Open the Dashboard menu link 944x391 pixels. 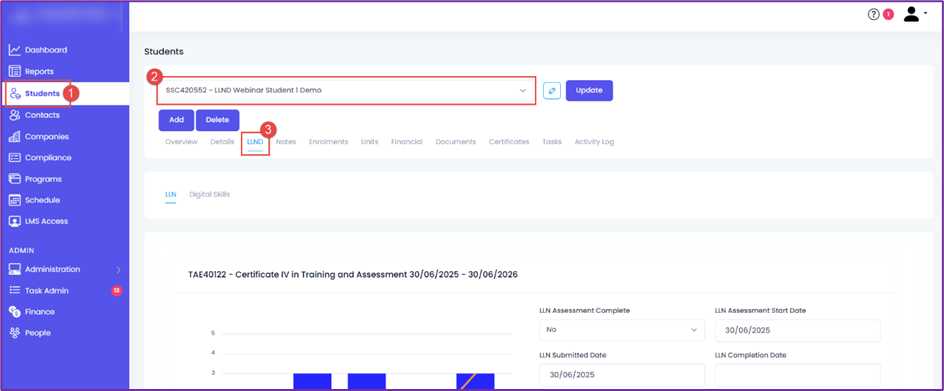pyautogui.click(x=46, y=50)
